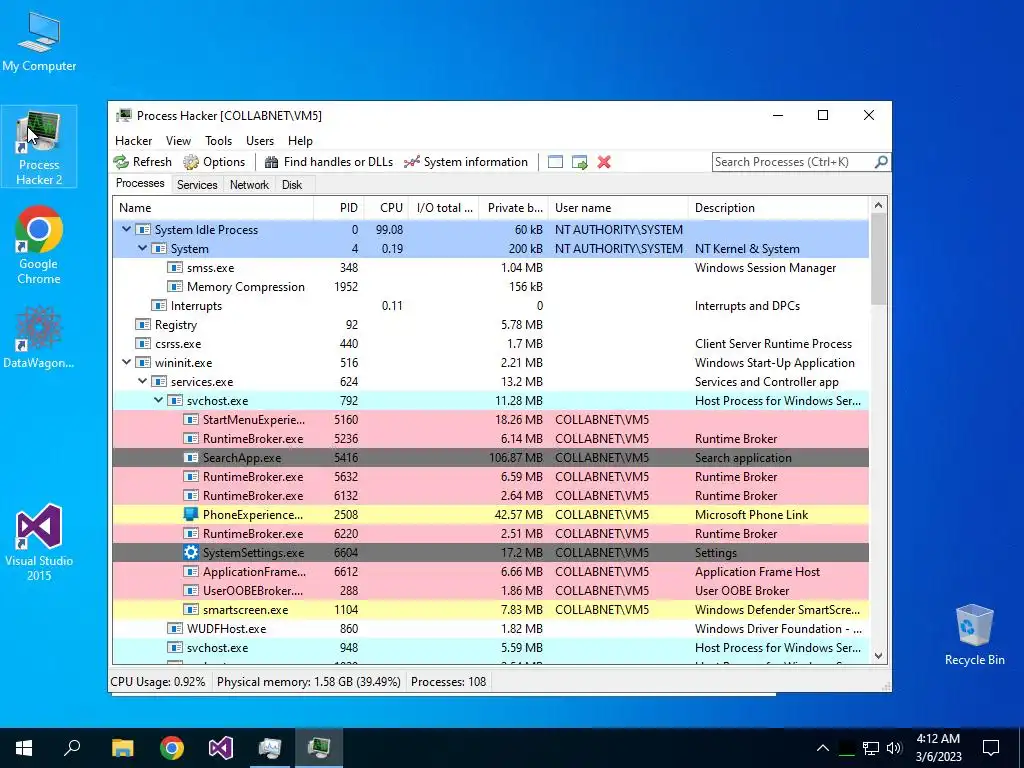Screen dimensions: 1024x768
Task: Open Options from the toolbar
Action: tap(214, 162)
